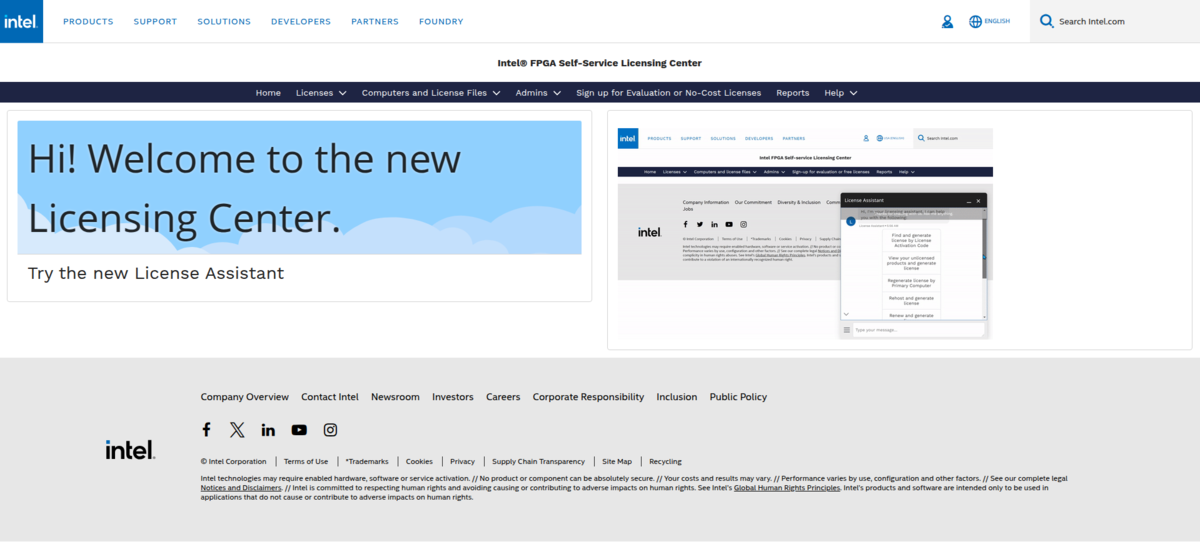1200x544 pixels.
Task: Open Supply Chain Transparency link
Action: coord(539,462)
